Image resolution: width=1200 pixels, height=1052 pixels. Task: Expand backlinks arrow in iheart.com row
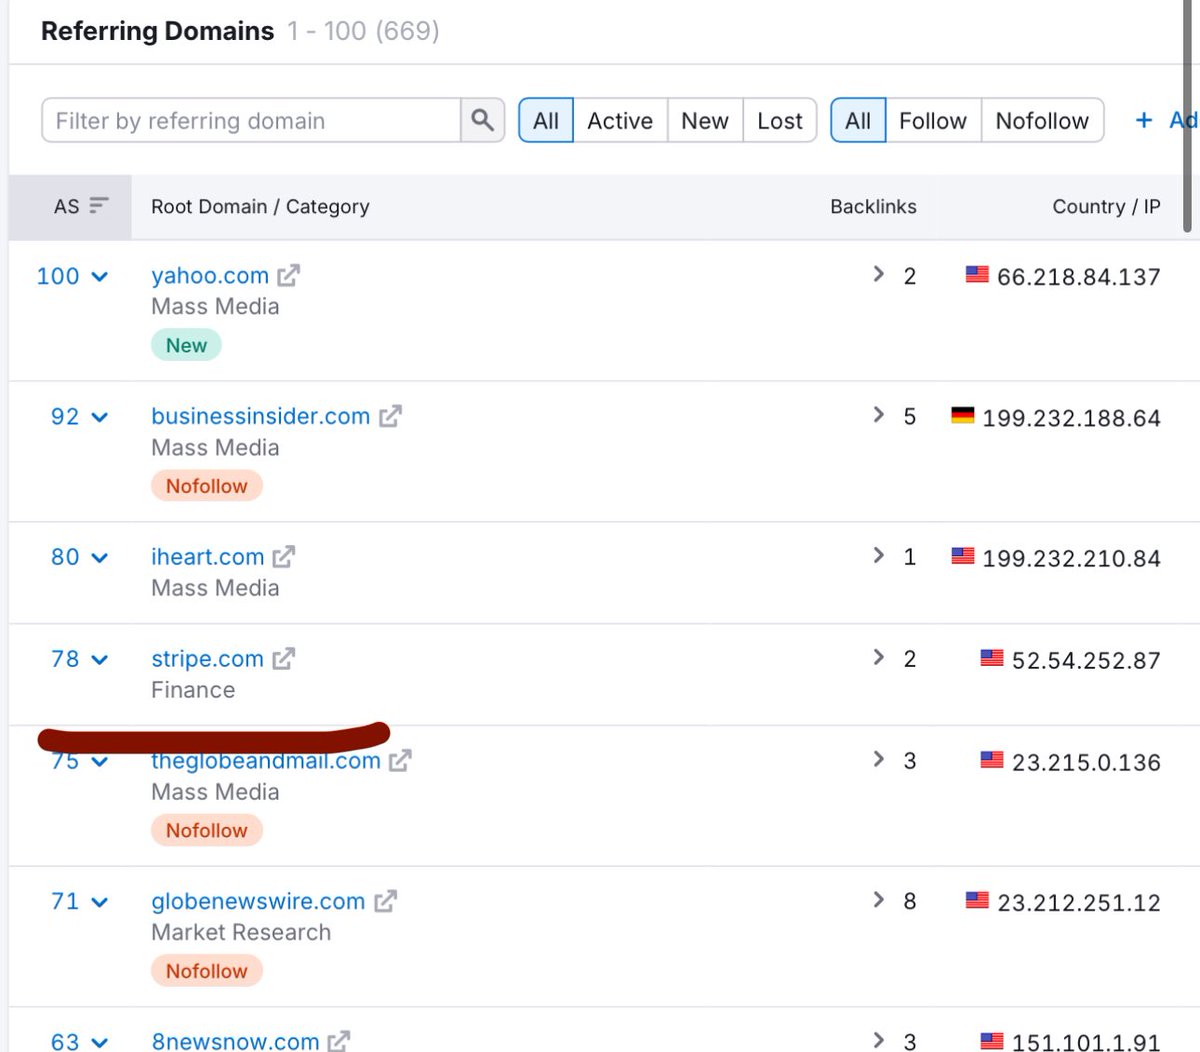[x=878, y=555]
